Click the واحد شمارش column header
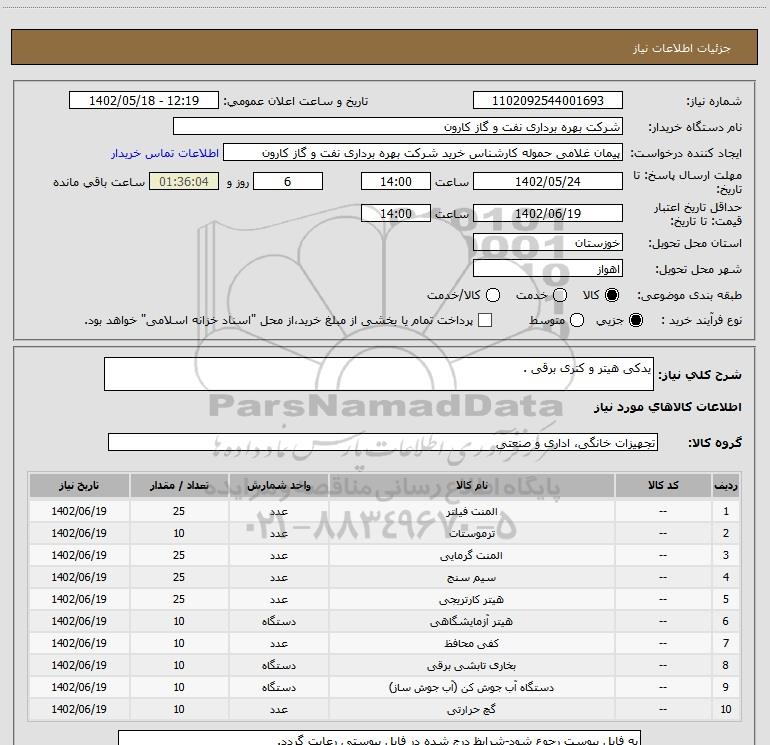 (278, 485)
